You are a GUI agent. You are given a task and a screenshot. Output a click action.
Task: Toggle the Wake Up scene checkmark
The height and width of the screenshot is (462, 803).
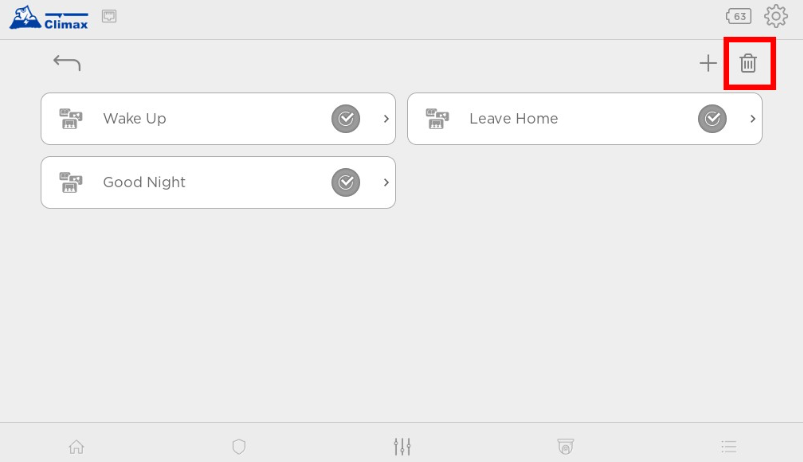pos(345,119)
